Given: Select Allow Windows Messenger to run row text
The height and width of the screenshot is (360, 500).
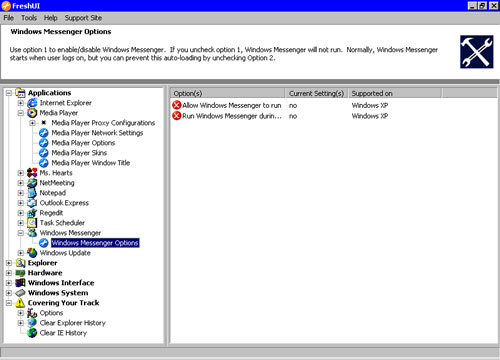Looking at the screenshot, I should coord(232,105).
